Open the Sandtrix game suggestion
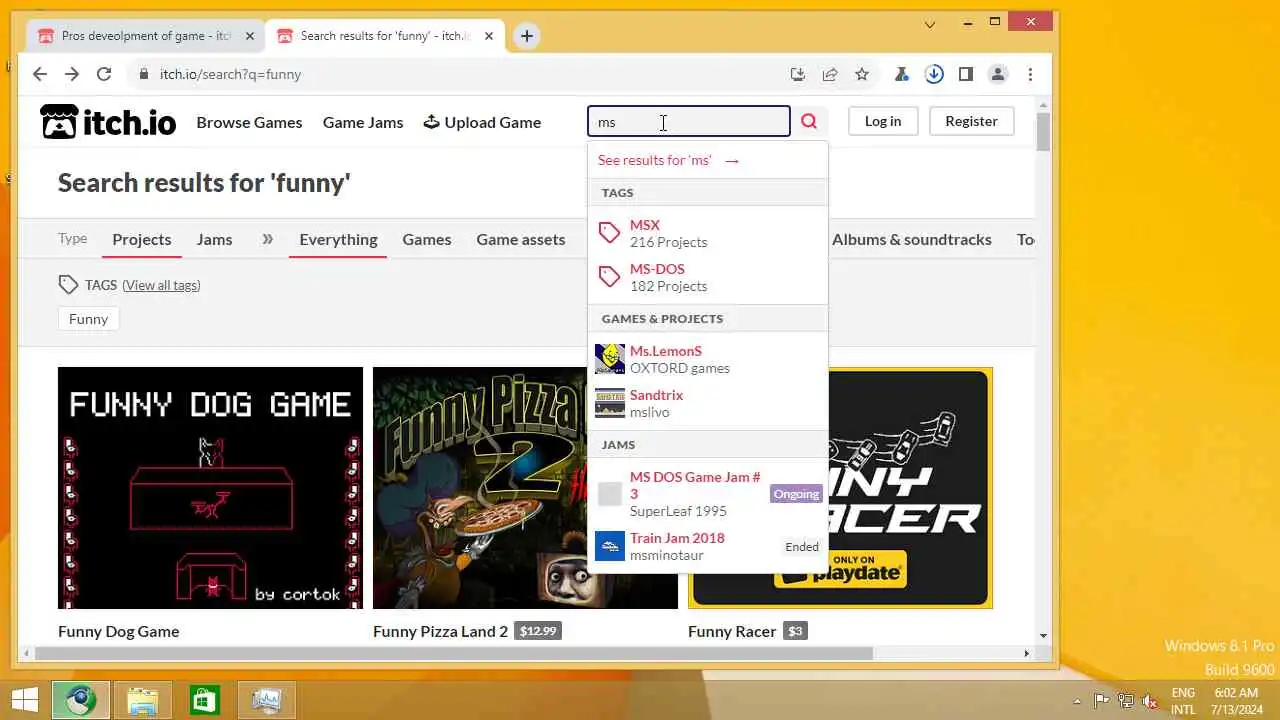Image resolution: width=1280 pixels, height=720 pixels. point(708,403)
